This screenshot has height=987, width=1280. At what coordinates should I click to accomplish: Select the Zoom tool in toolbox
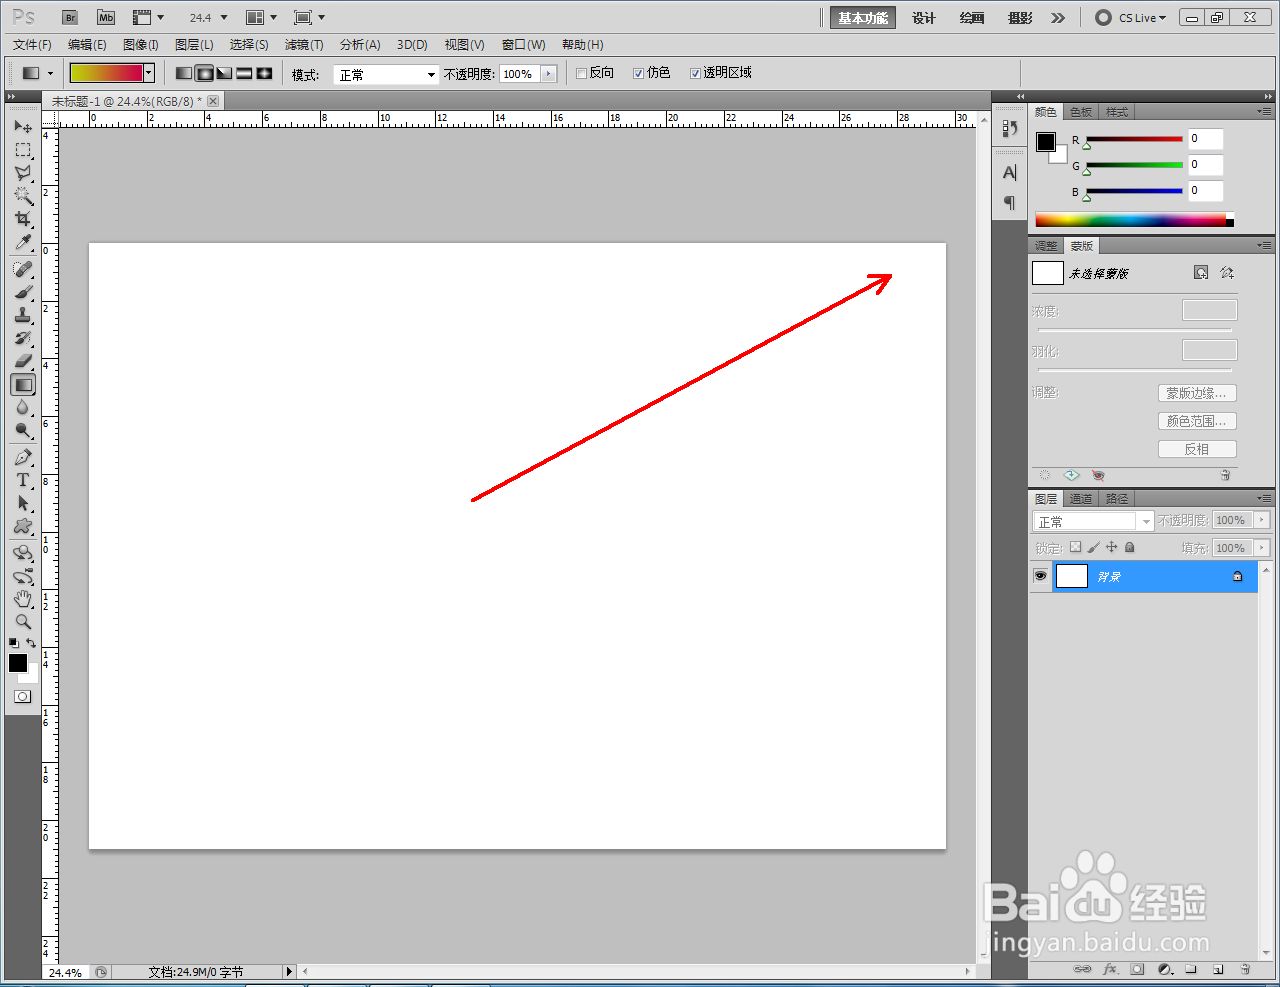coord(23,622)
